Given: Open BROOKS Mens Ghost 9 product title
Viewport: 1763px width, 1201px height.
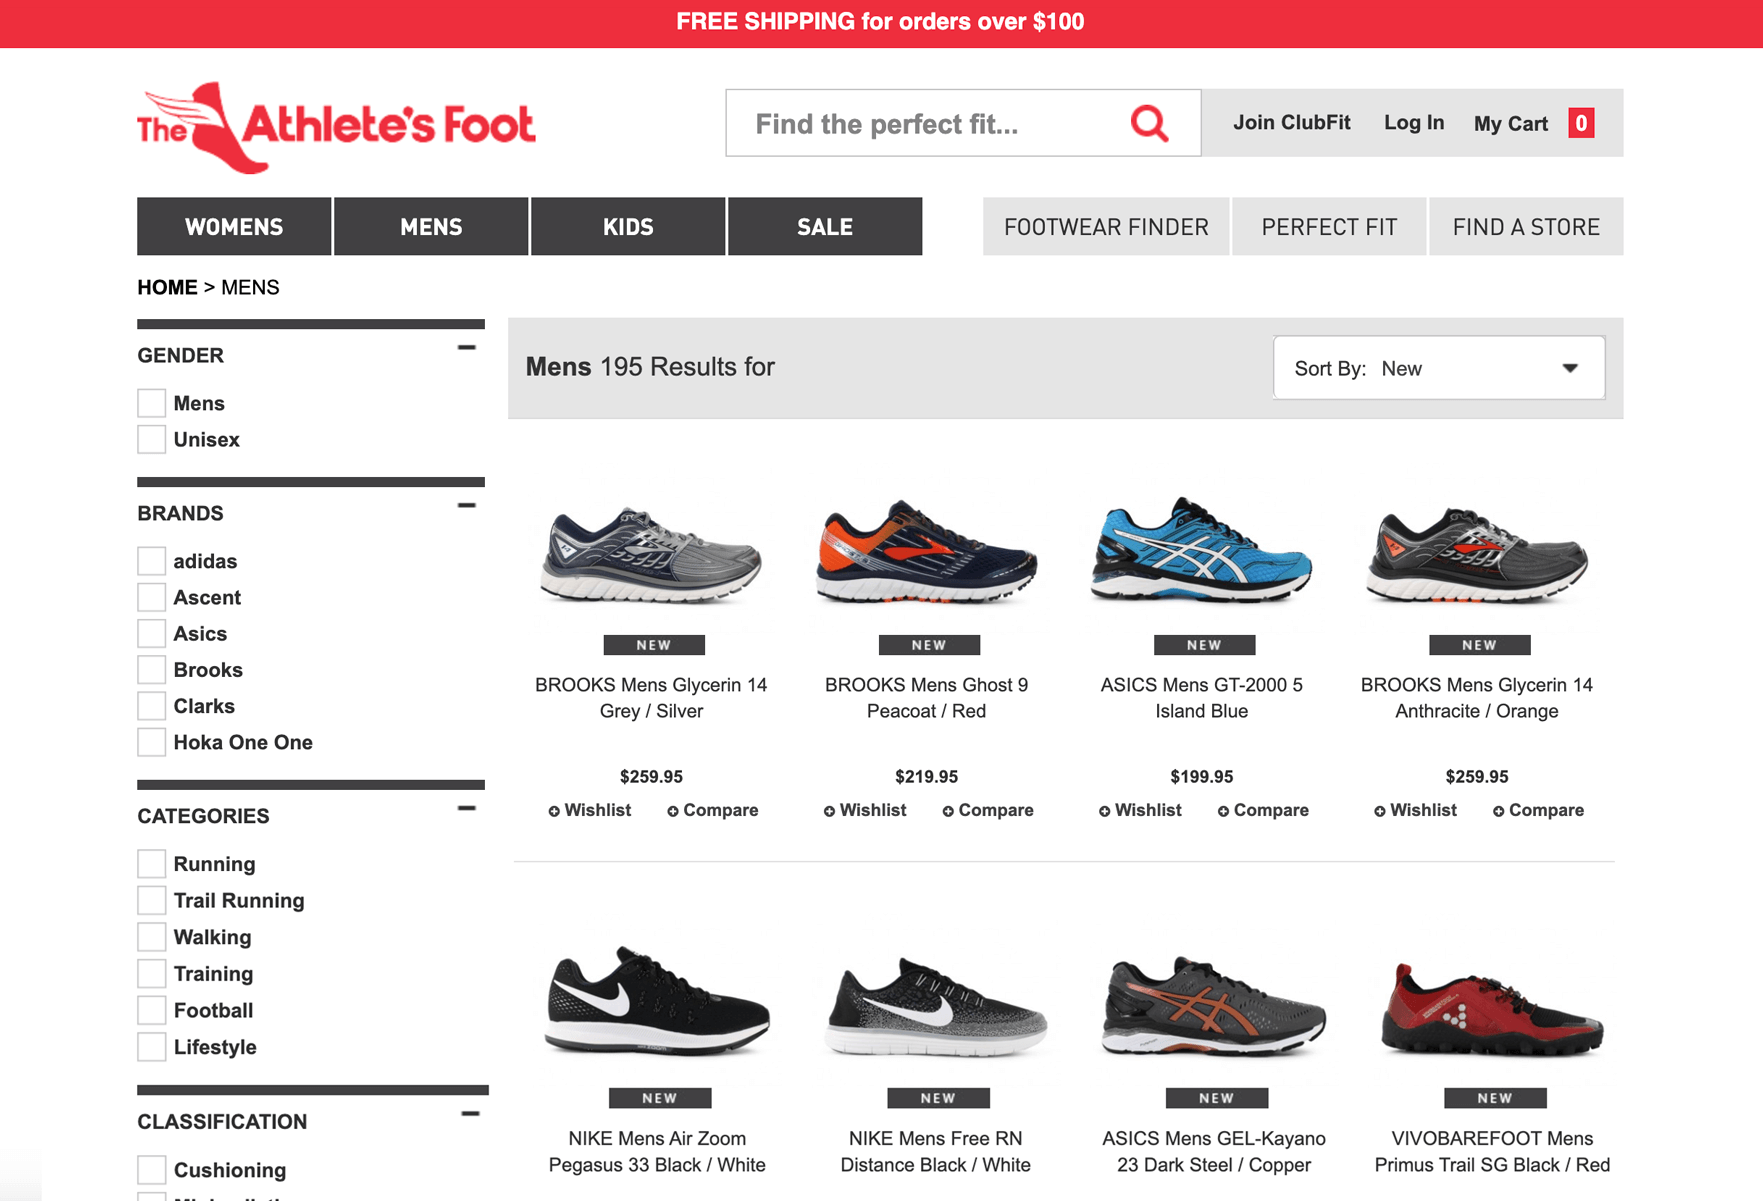Looking at the screenshot, I should (926, 698).
